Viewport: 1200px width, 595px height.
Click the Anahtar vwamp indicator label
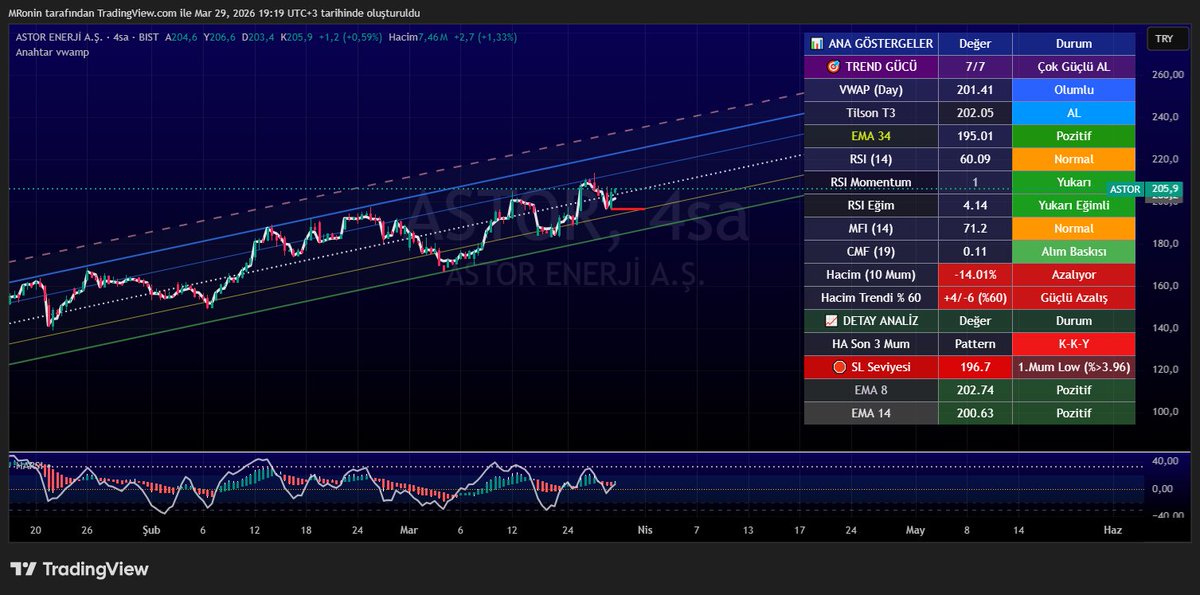tap(52, 52)
